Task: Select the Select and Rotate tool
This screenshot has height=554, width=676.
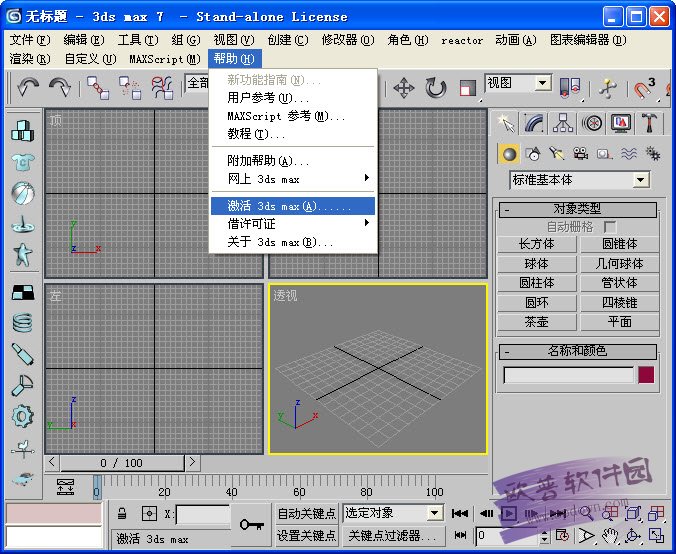Action: pyautogui.click(x=435, y=88)
